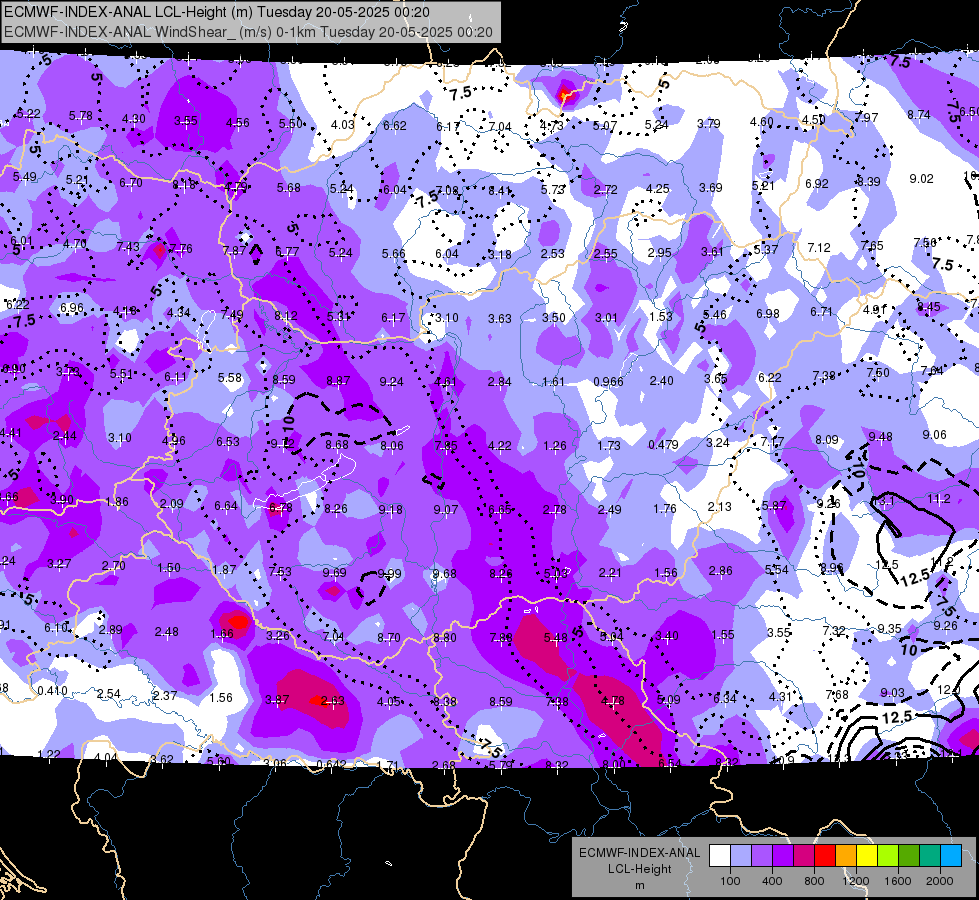
Task: Click the orange legend swatch
Action: coord(846,856)
